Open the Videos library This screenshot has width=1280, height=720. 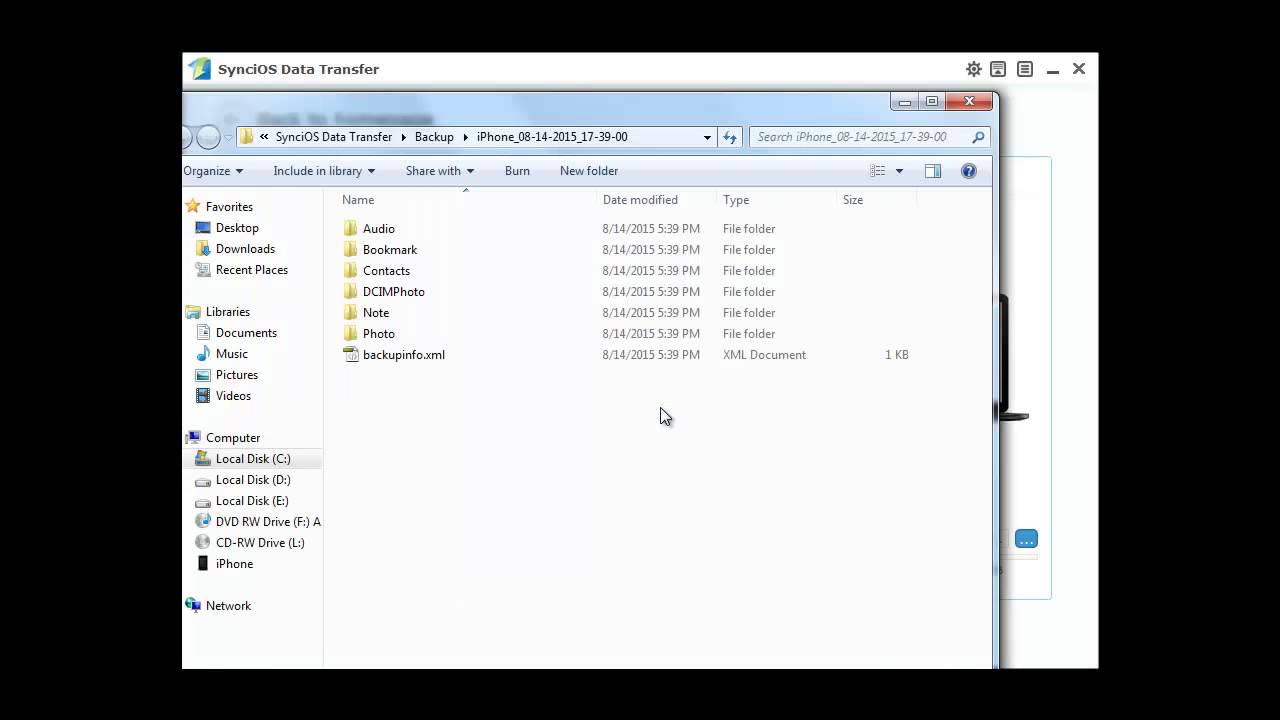[233, 396]
